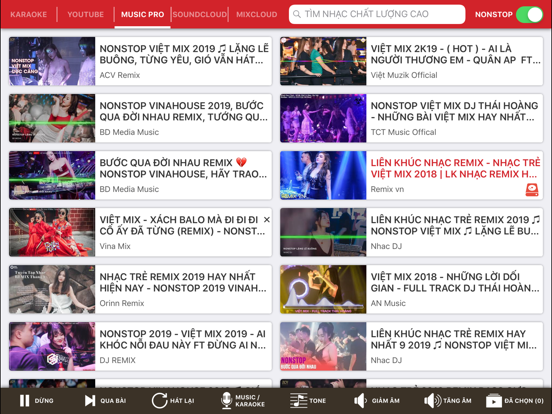This screenshot has height=414, width=552.
Task: Open thumbnail of Nhạc Trẻ Remix 2019 Orinn Remix
Action: [52, 289]
